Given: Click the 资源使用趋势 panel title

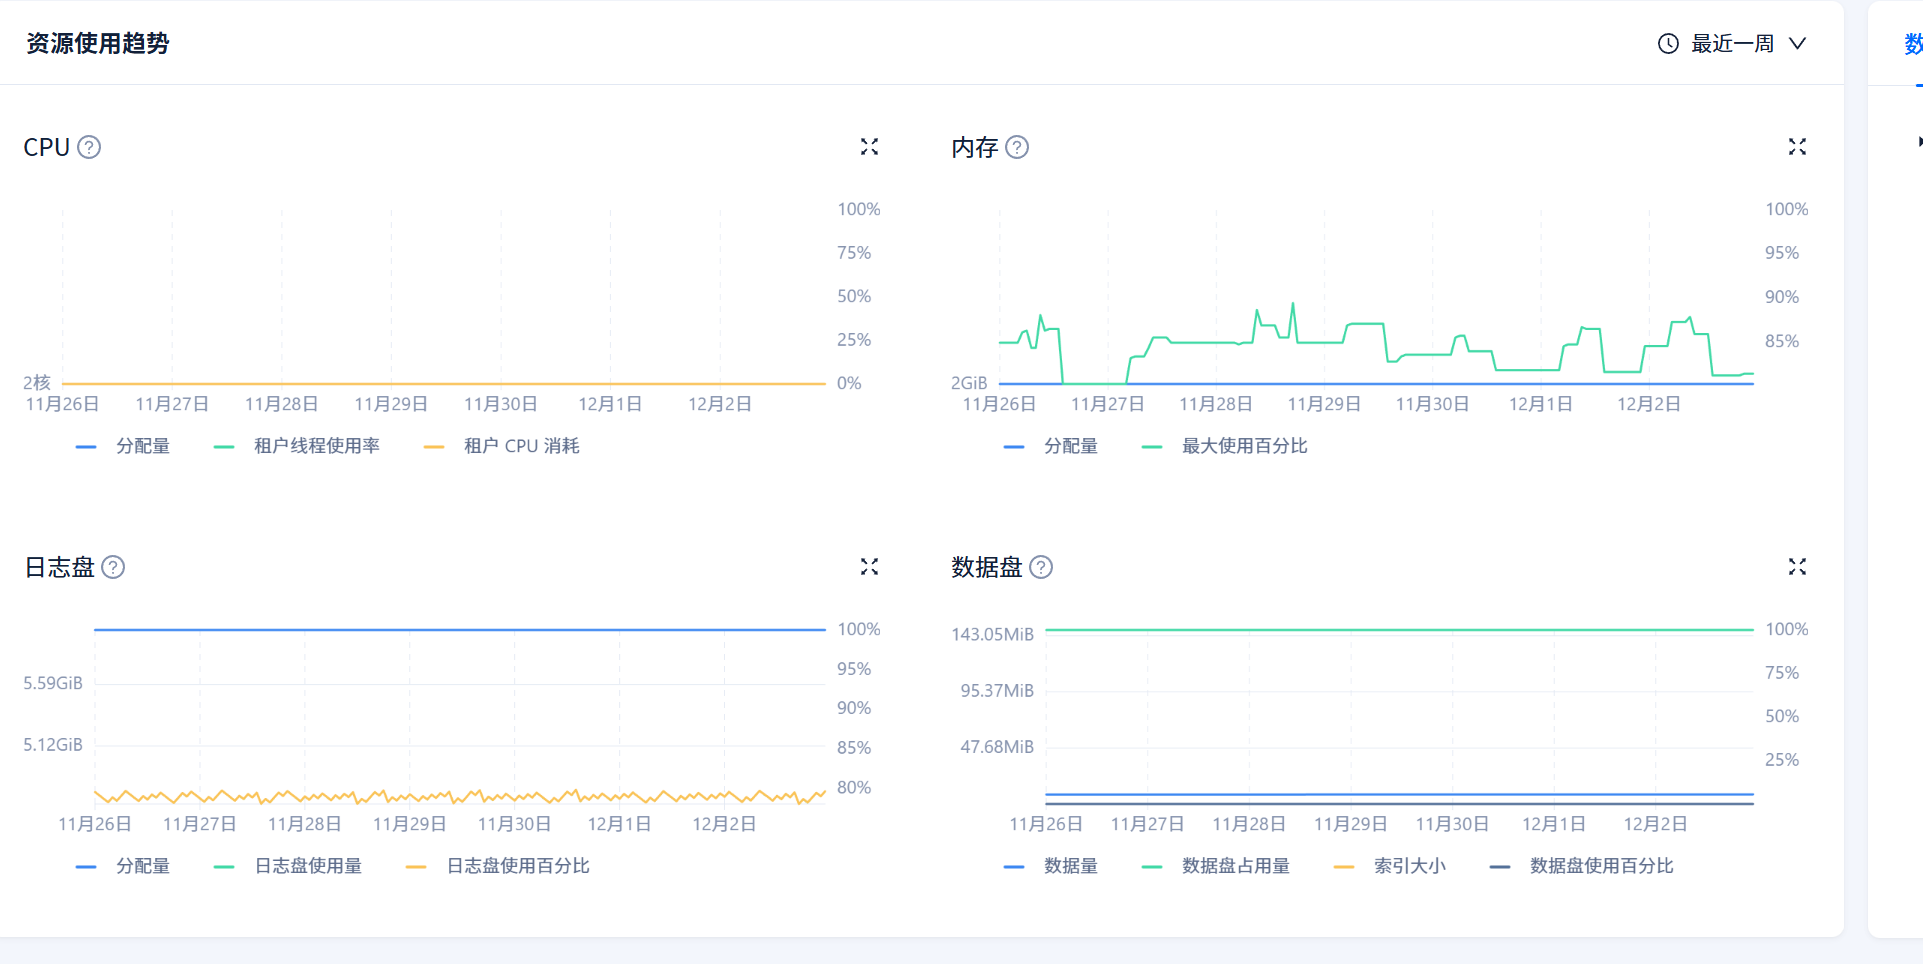Looking at the screenshot, I should tap(98, 44).
